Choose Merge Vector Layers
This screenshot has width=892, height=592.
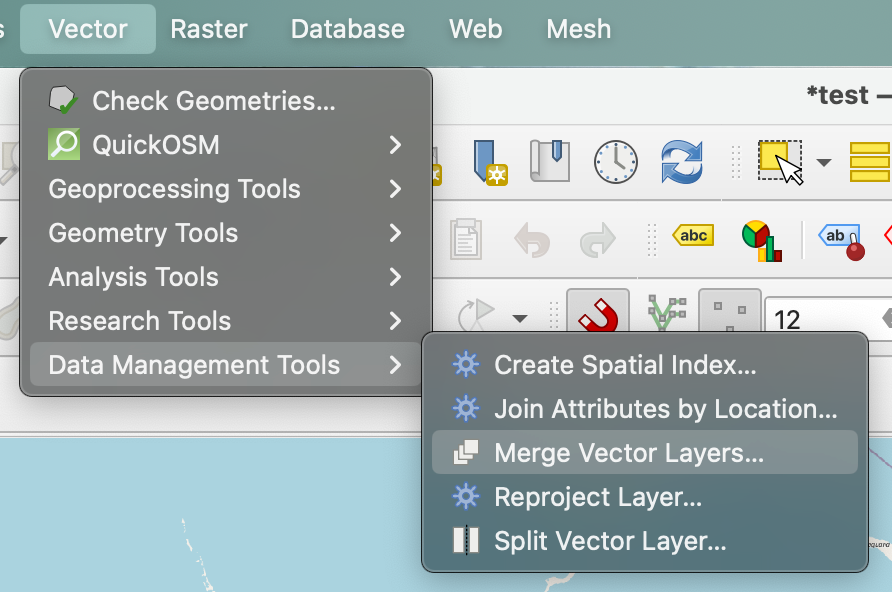click(x=645, y=453)
